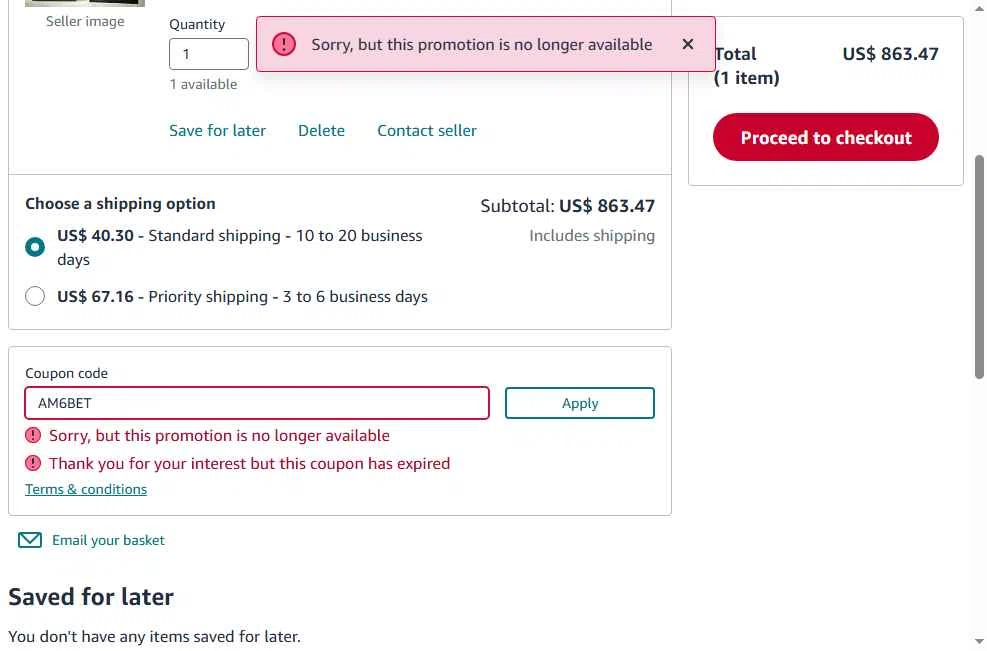This screenshot has width=987, height=651.
Task: Choose Priority shipping 3 to 6 days
Action: [35, 296]
